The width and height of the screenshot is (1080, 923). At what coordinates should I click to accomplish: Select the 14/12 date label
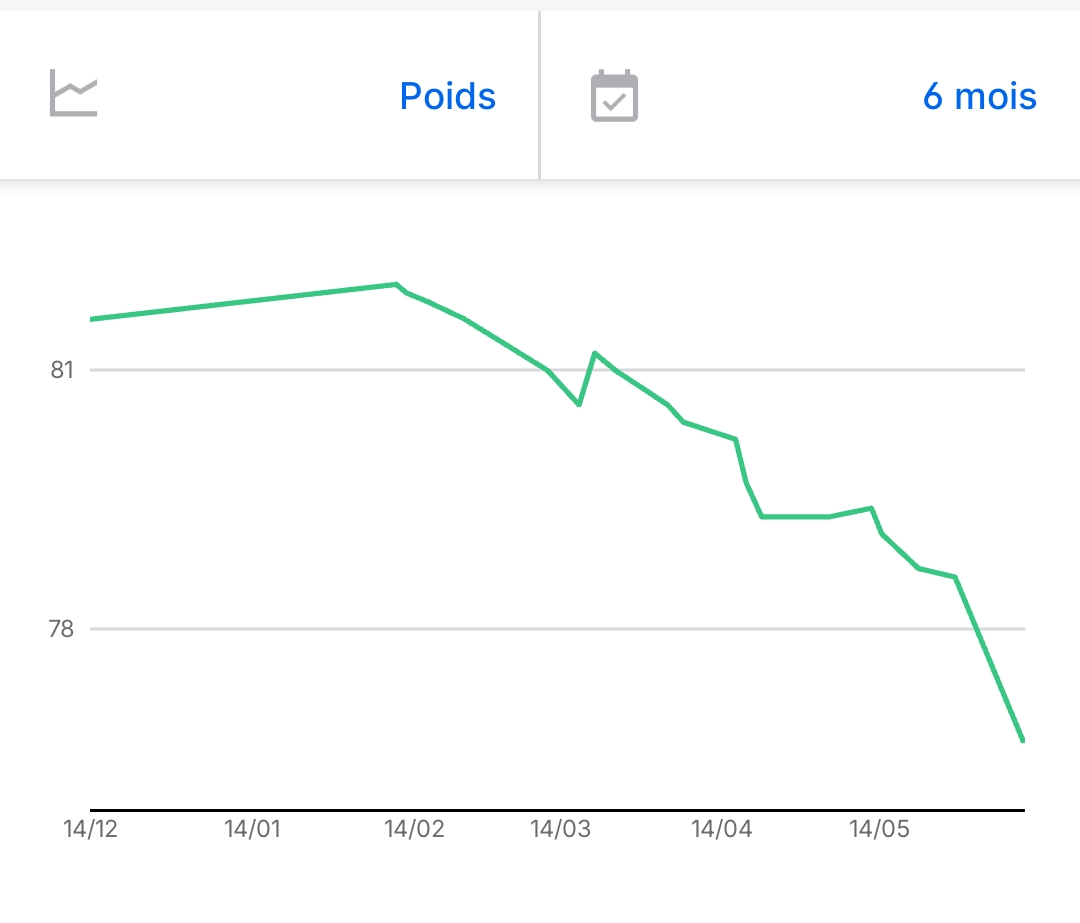90,829
